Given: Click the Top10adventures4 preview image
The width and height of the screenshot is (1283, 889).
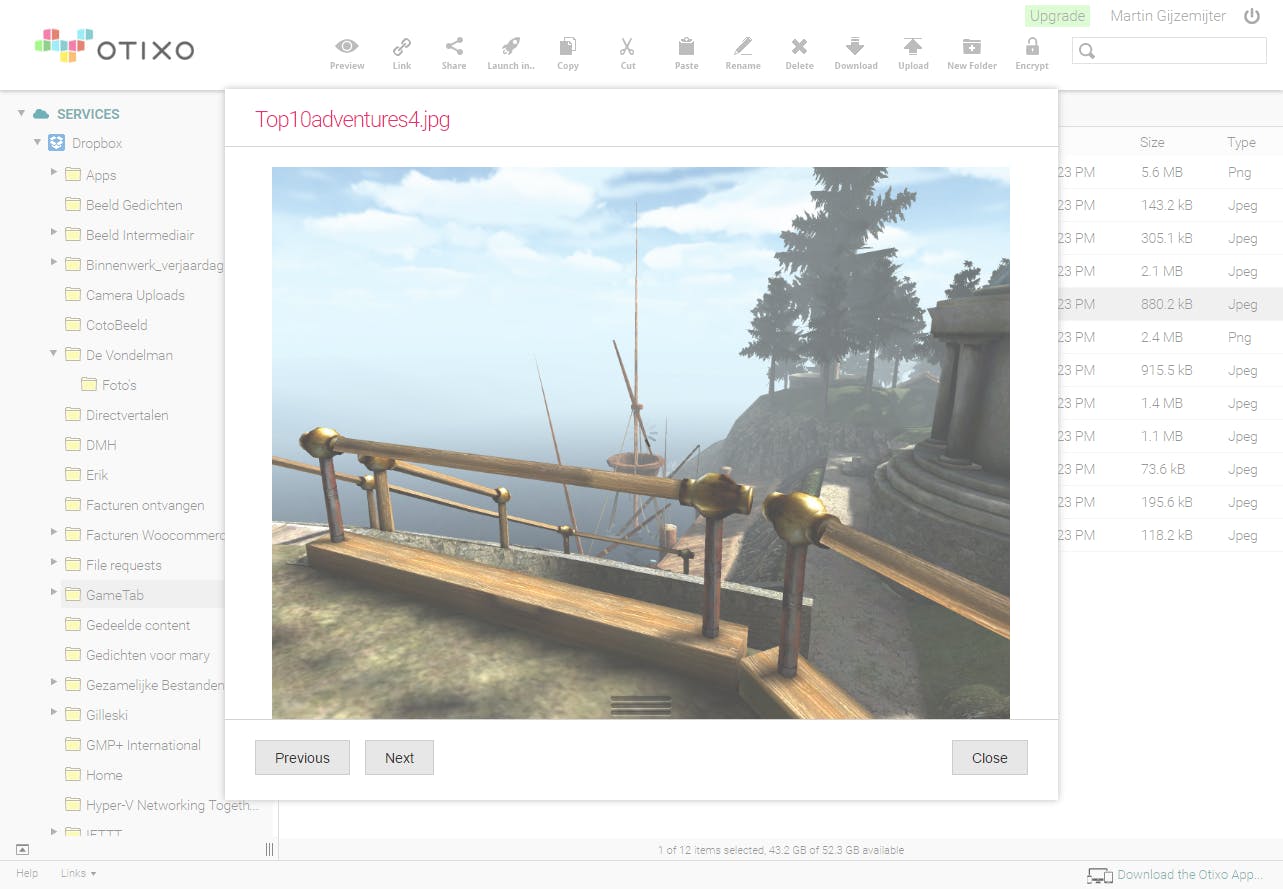Looking at the screenshot, I should (x=641, y=443).
